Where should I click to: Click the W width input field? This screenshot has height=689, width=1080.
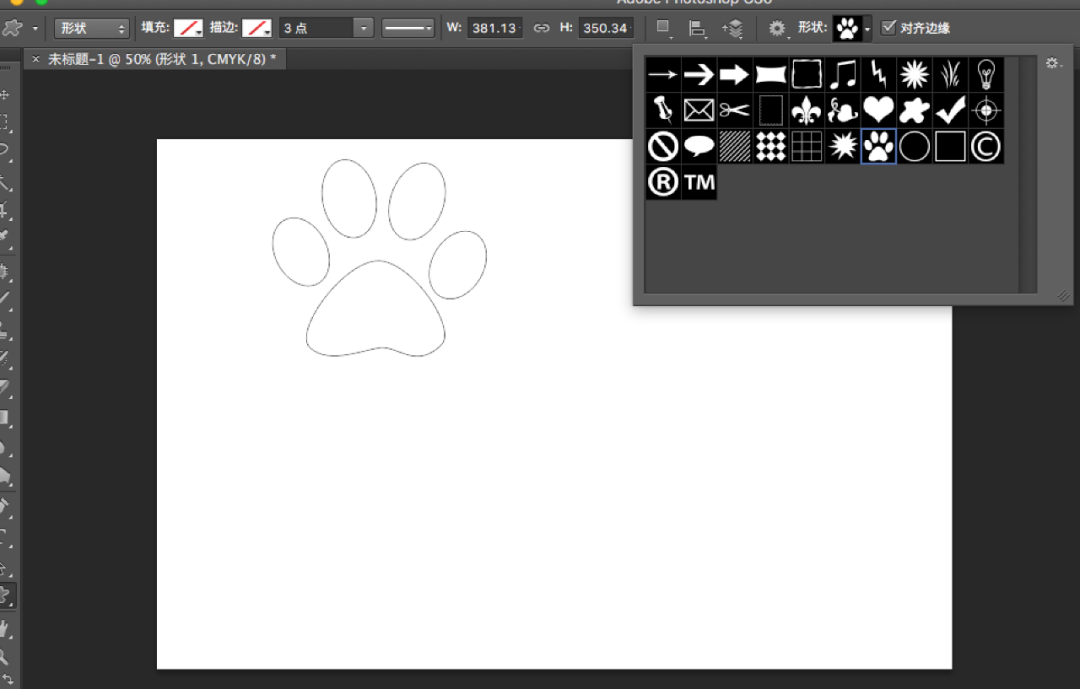pos(495,28)
